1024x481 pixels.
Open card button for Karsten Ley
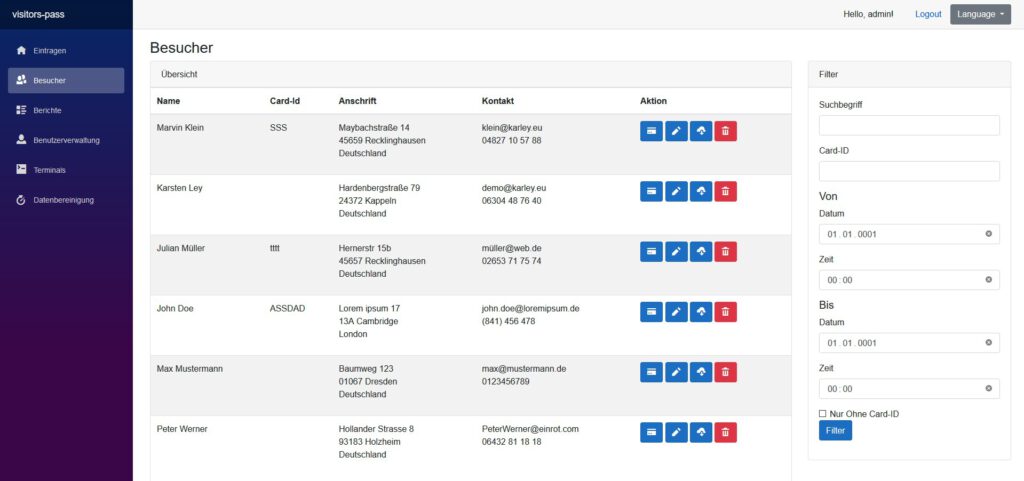tap(651, 191)
